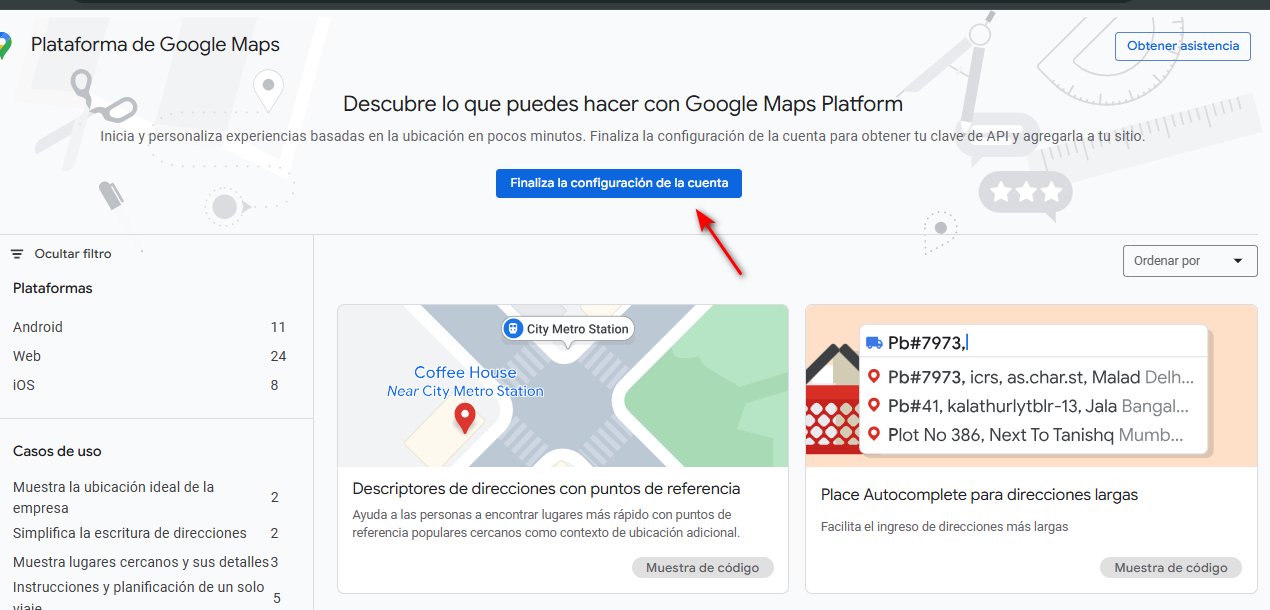
Task: Click the count 11 beside Android
Action: click(x=278, y=327)
